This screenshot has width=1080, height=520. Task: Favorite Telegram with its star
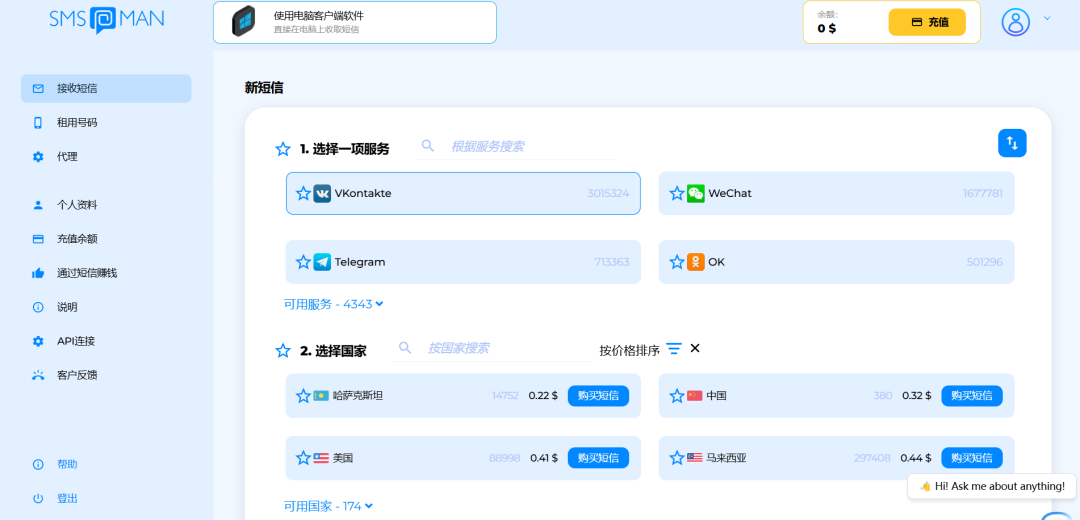303,262
